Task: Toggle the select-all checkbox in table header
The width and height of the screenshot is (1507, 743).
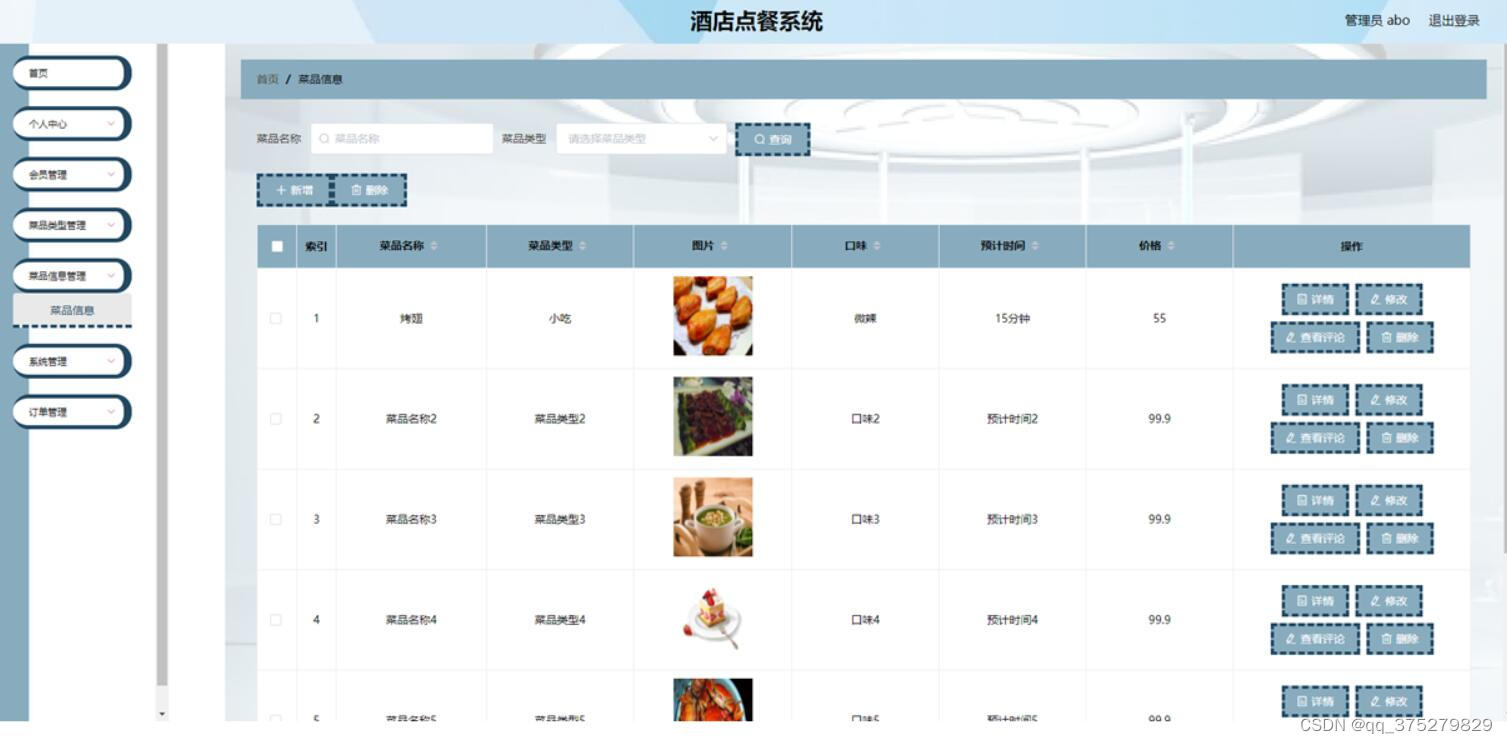Action: [277, 245]
